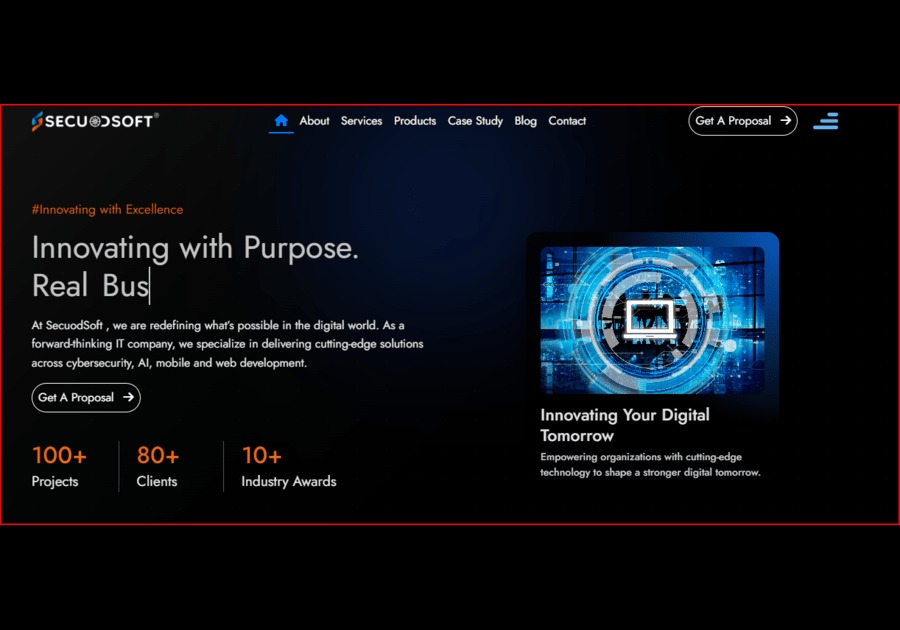This screenshot has height=630, width=900.
Task: Click the 100+ Projects stat counter
Action: coord(59,466)
